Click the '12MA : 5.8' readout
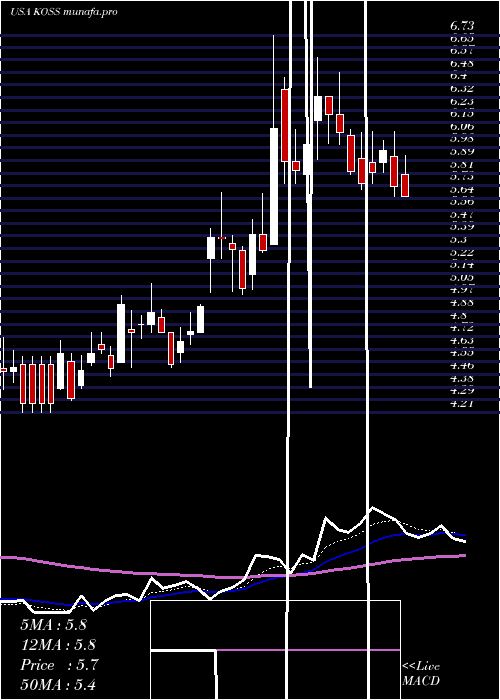Viewport: 500px width, 700px height. click(x=58, y=645)
